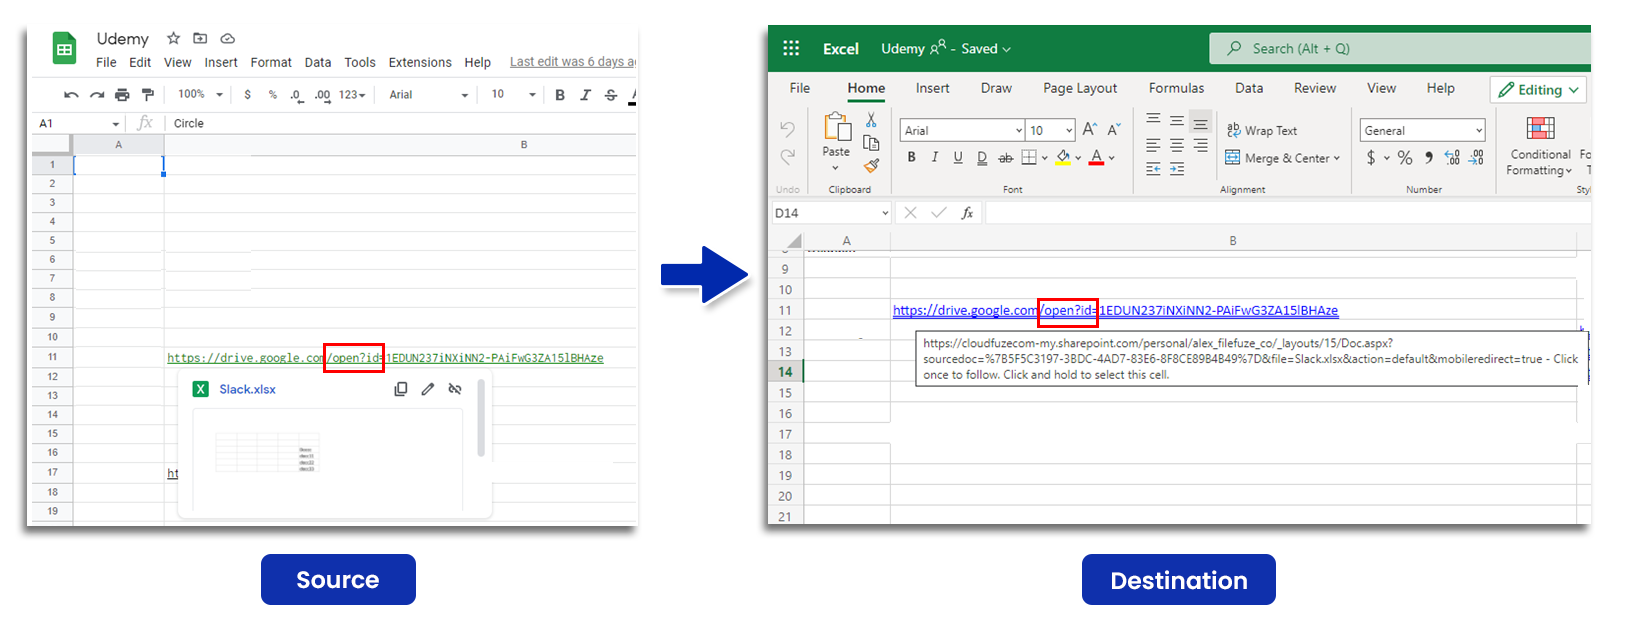Open Extensions menu in Google Sheets
1627x626 pixels.
(420, 62)
